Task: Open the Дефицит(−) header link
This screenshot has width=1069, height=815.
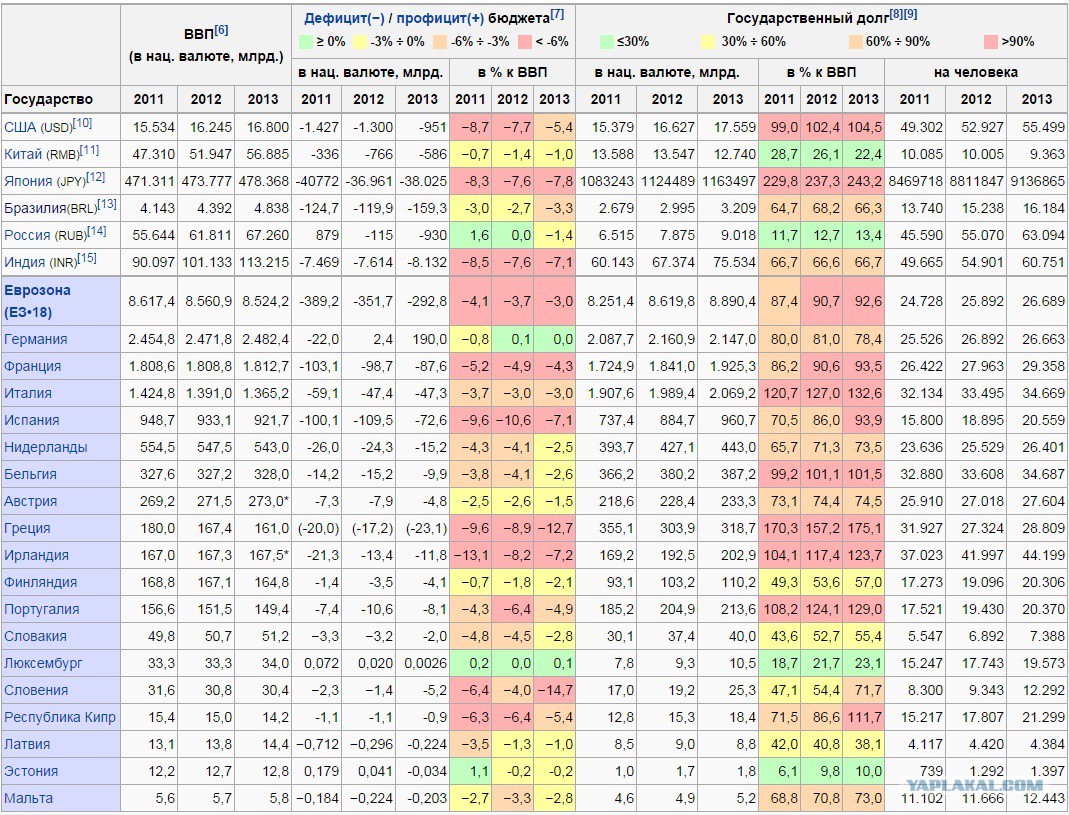Action: point(344,18)
